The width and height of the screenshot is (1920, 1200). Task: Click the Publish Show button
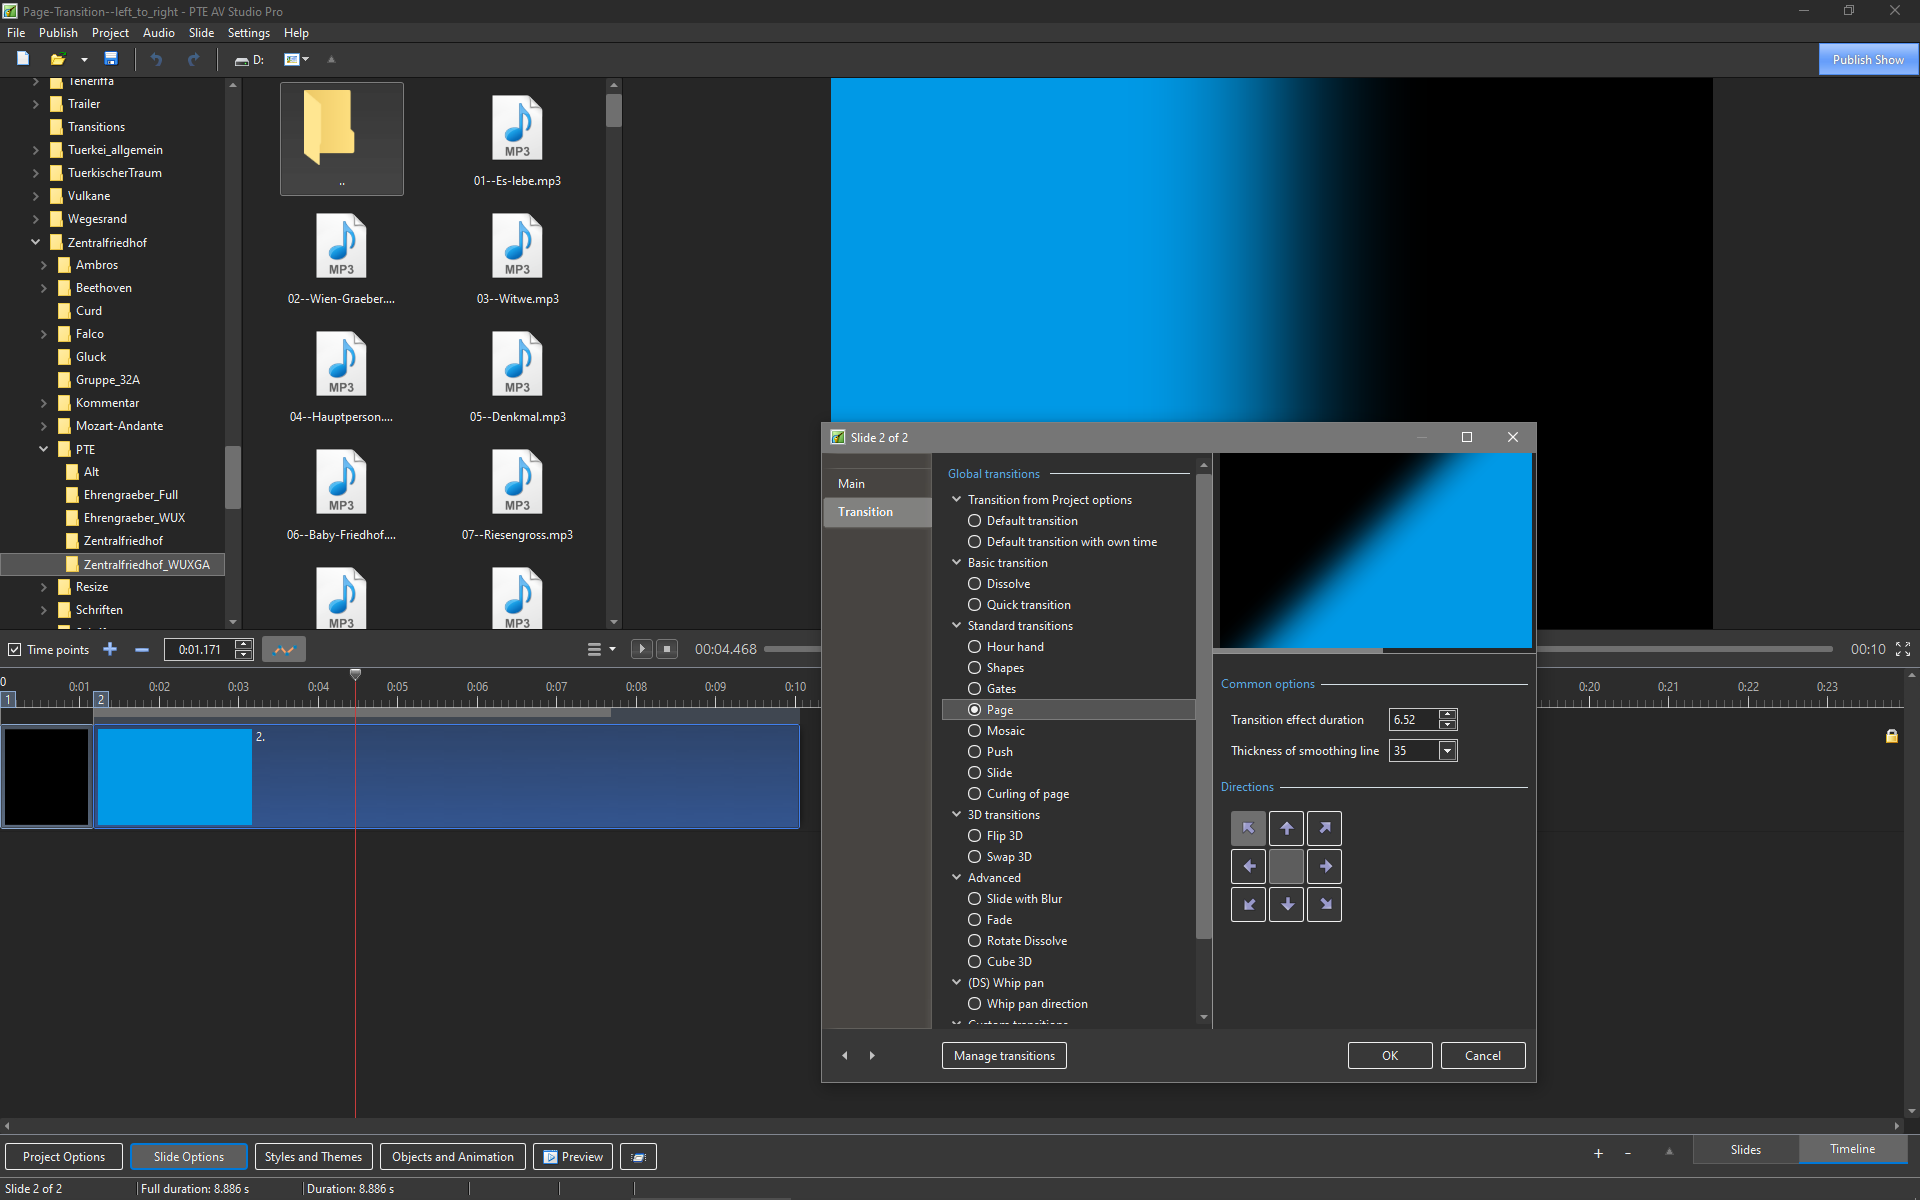click(x=1867, y=60)
